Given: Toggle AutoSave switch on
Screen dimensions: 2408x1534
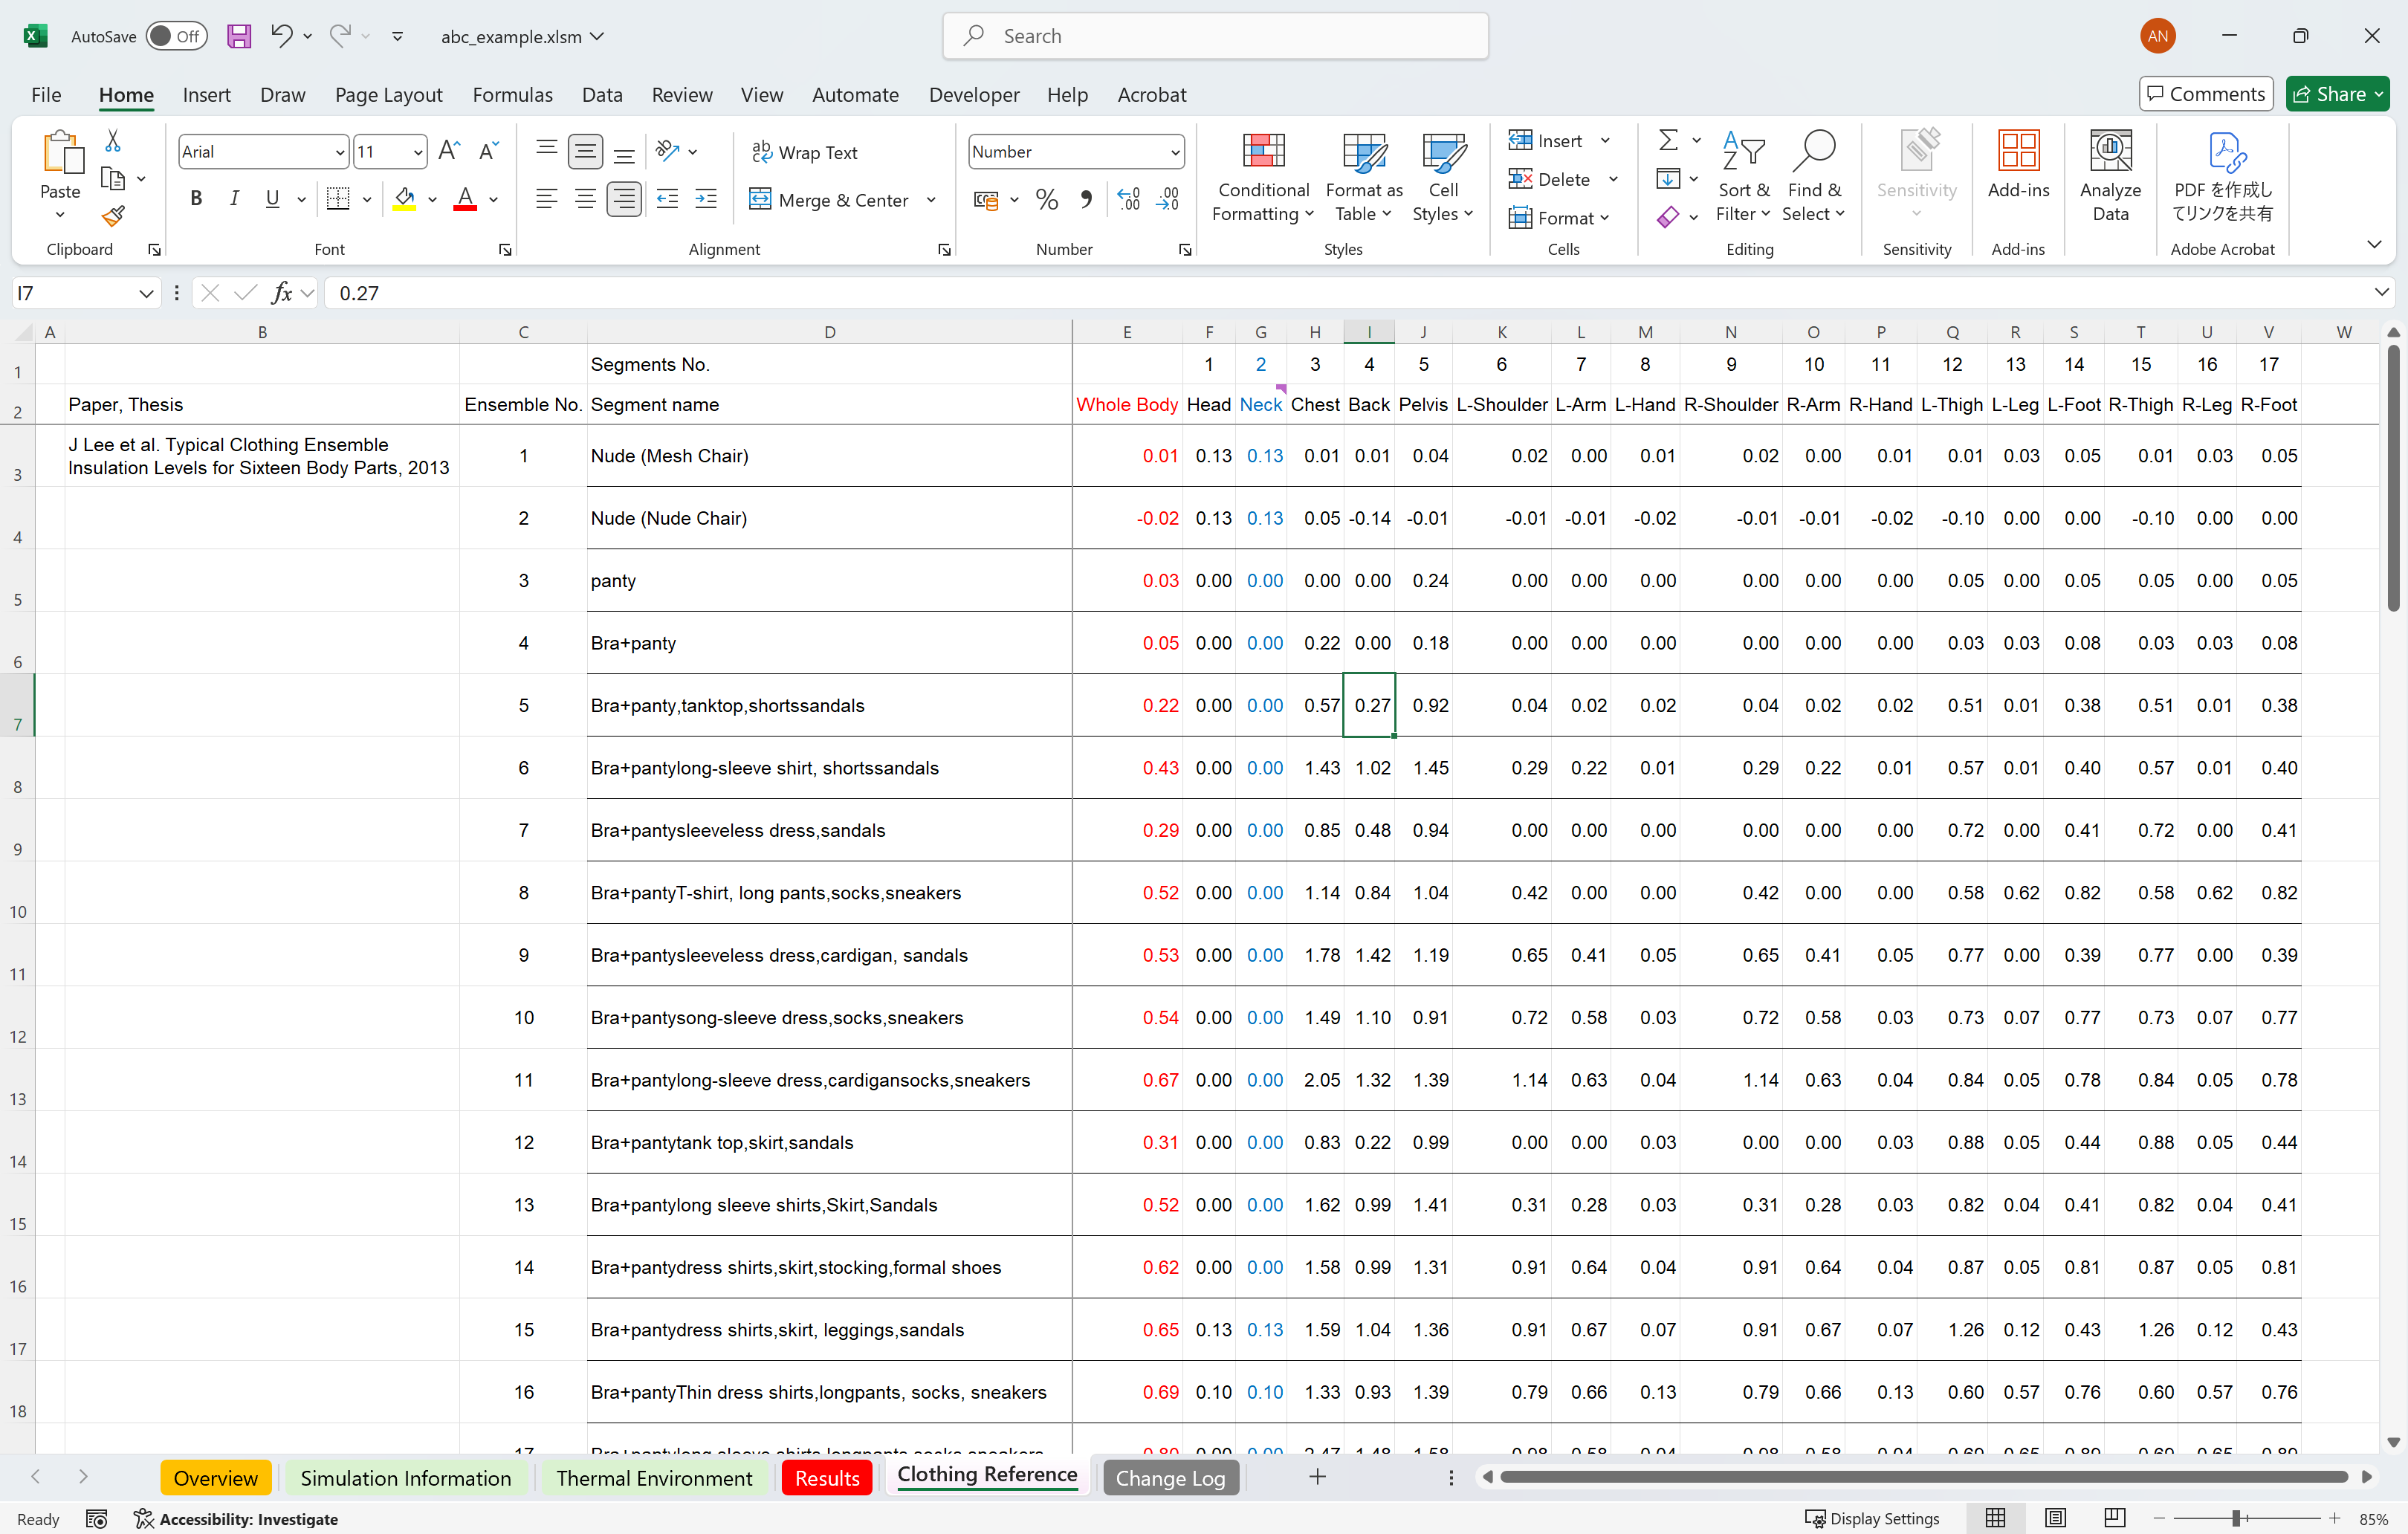Looking at the screenshot, I should point(176,37).
